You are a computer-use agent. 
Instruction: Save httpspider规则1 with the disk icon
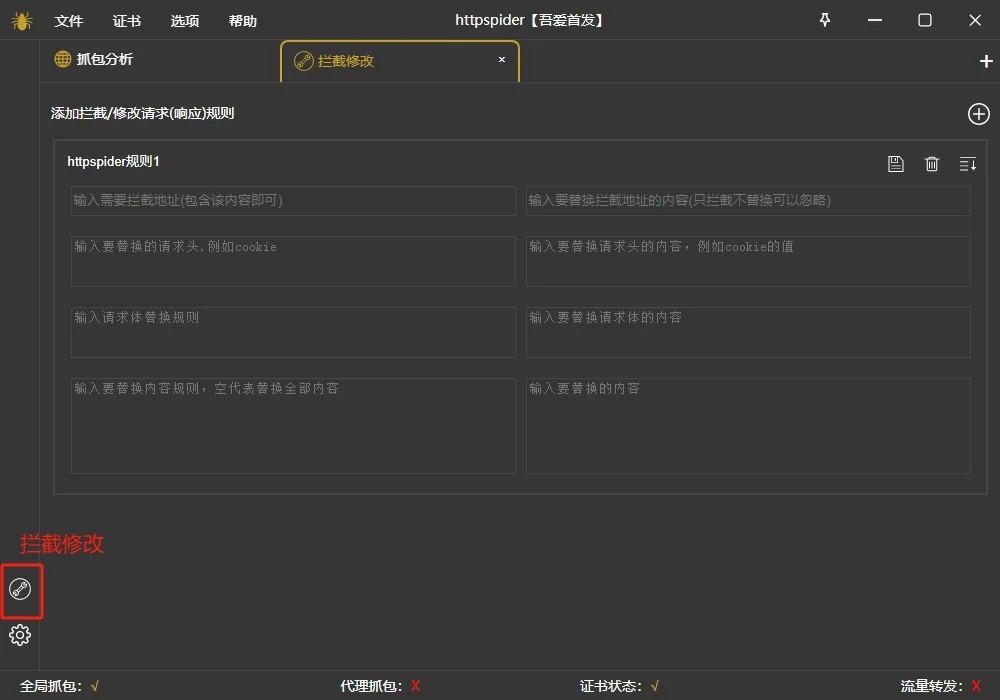pos(895,164)
